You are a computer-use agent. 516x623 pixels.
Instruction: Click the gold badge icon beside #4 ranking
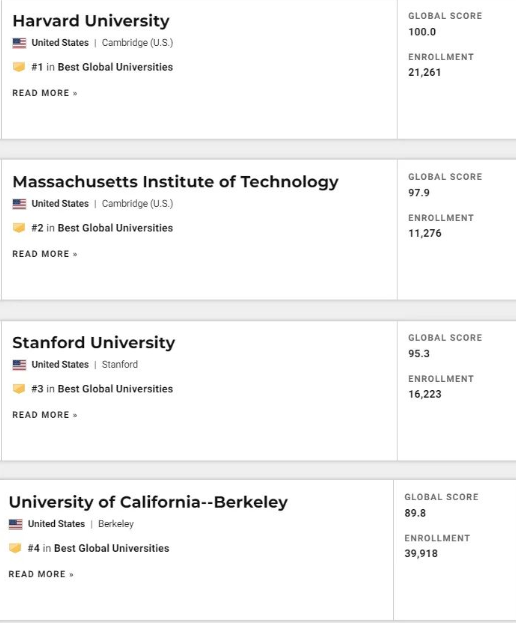pos(15,548)
